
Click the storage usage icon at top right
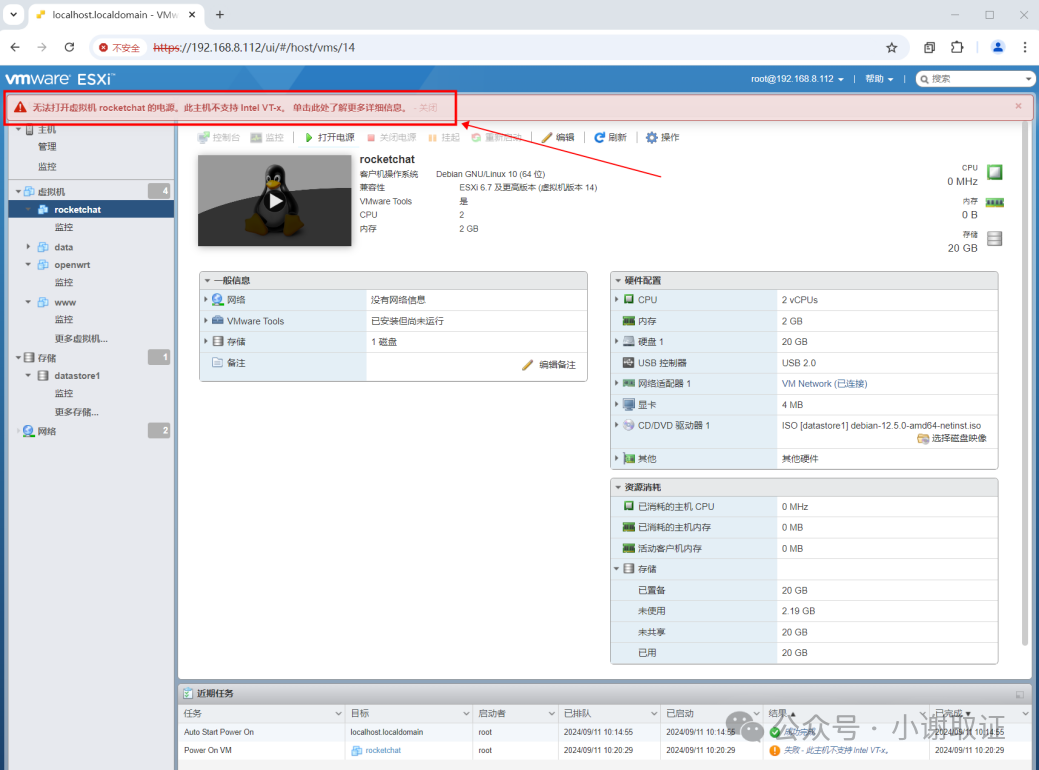[x=995, y=239]
